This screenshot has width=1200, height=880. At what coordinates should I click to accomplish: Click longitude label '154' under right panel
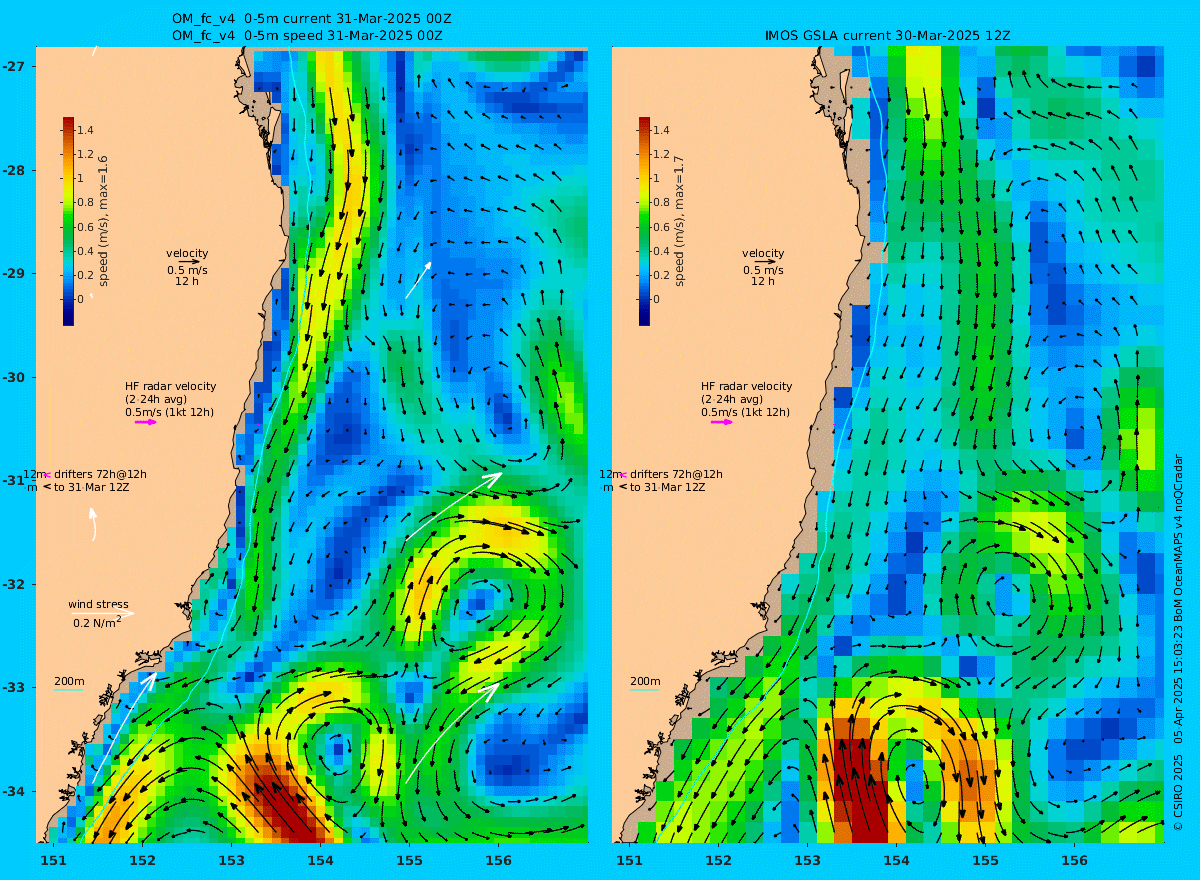pyautogui.click(x=897, y=860)
